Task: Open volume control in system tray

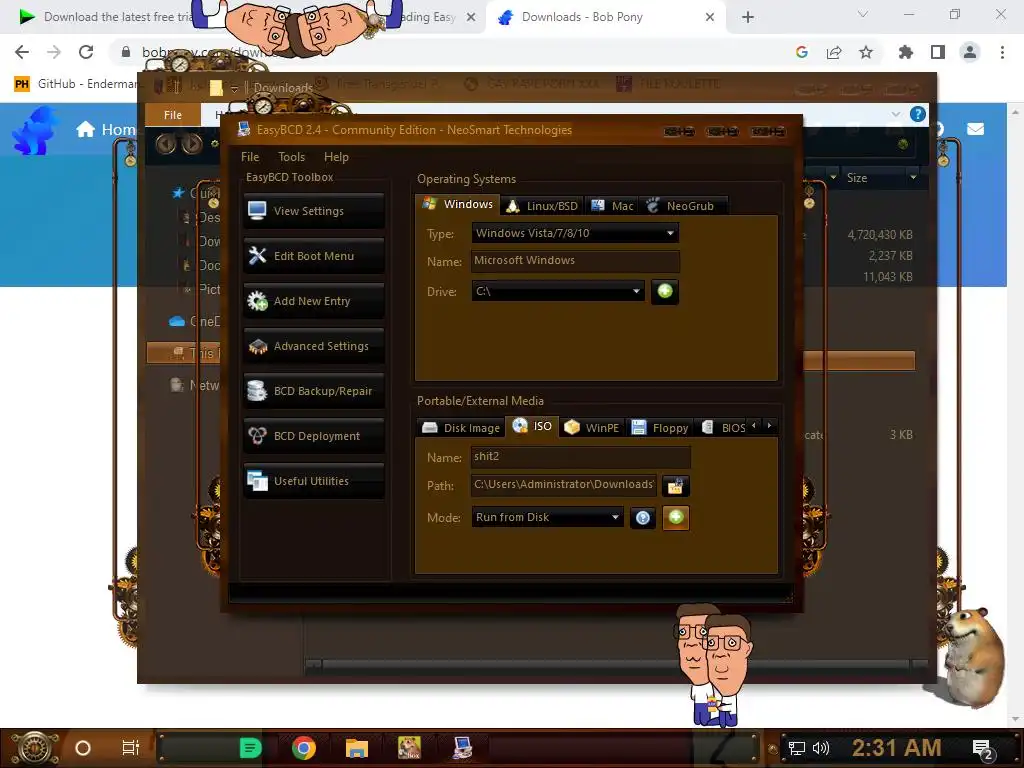Action: pyautogui.click(x=821, y=748)
